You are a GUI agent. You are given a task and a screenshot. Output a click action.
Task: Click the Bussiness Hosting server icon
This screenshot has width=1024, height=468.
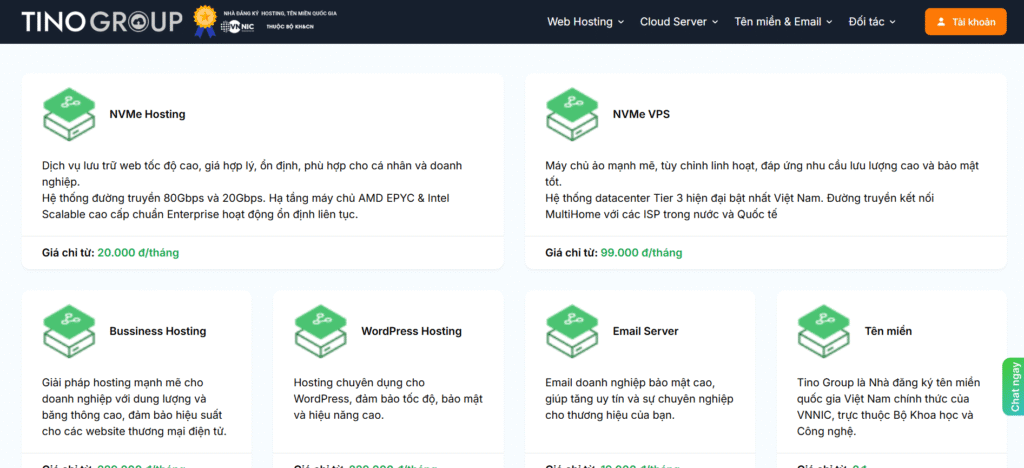click(69, 331)
